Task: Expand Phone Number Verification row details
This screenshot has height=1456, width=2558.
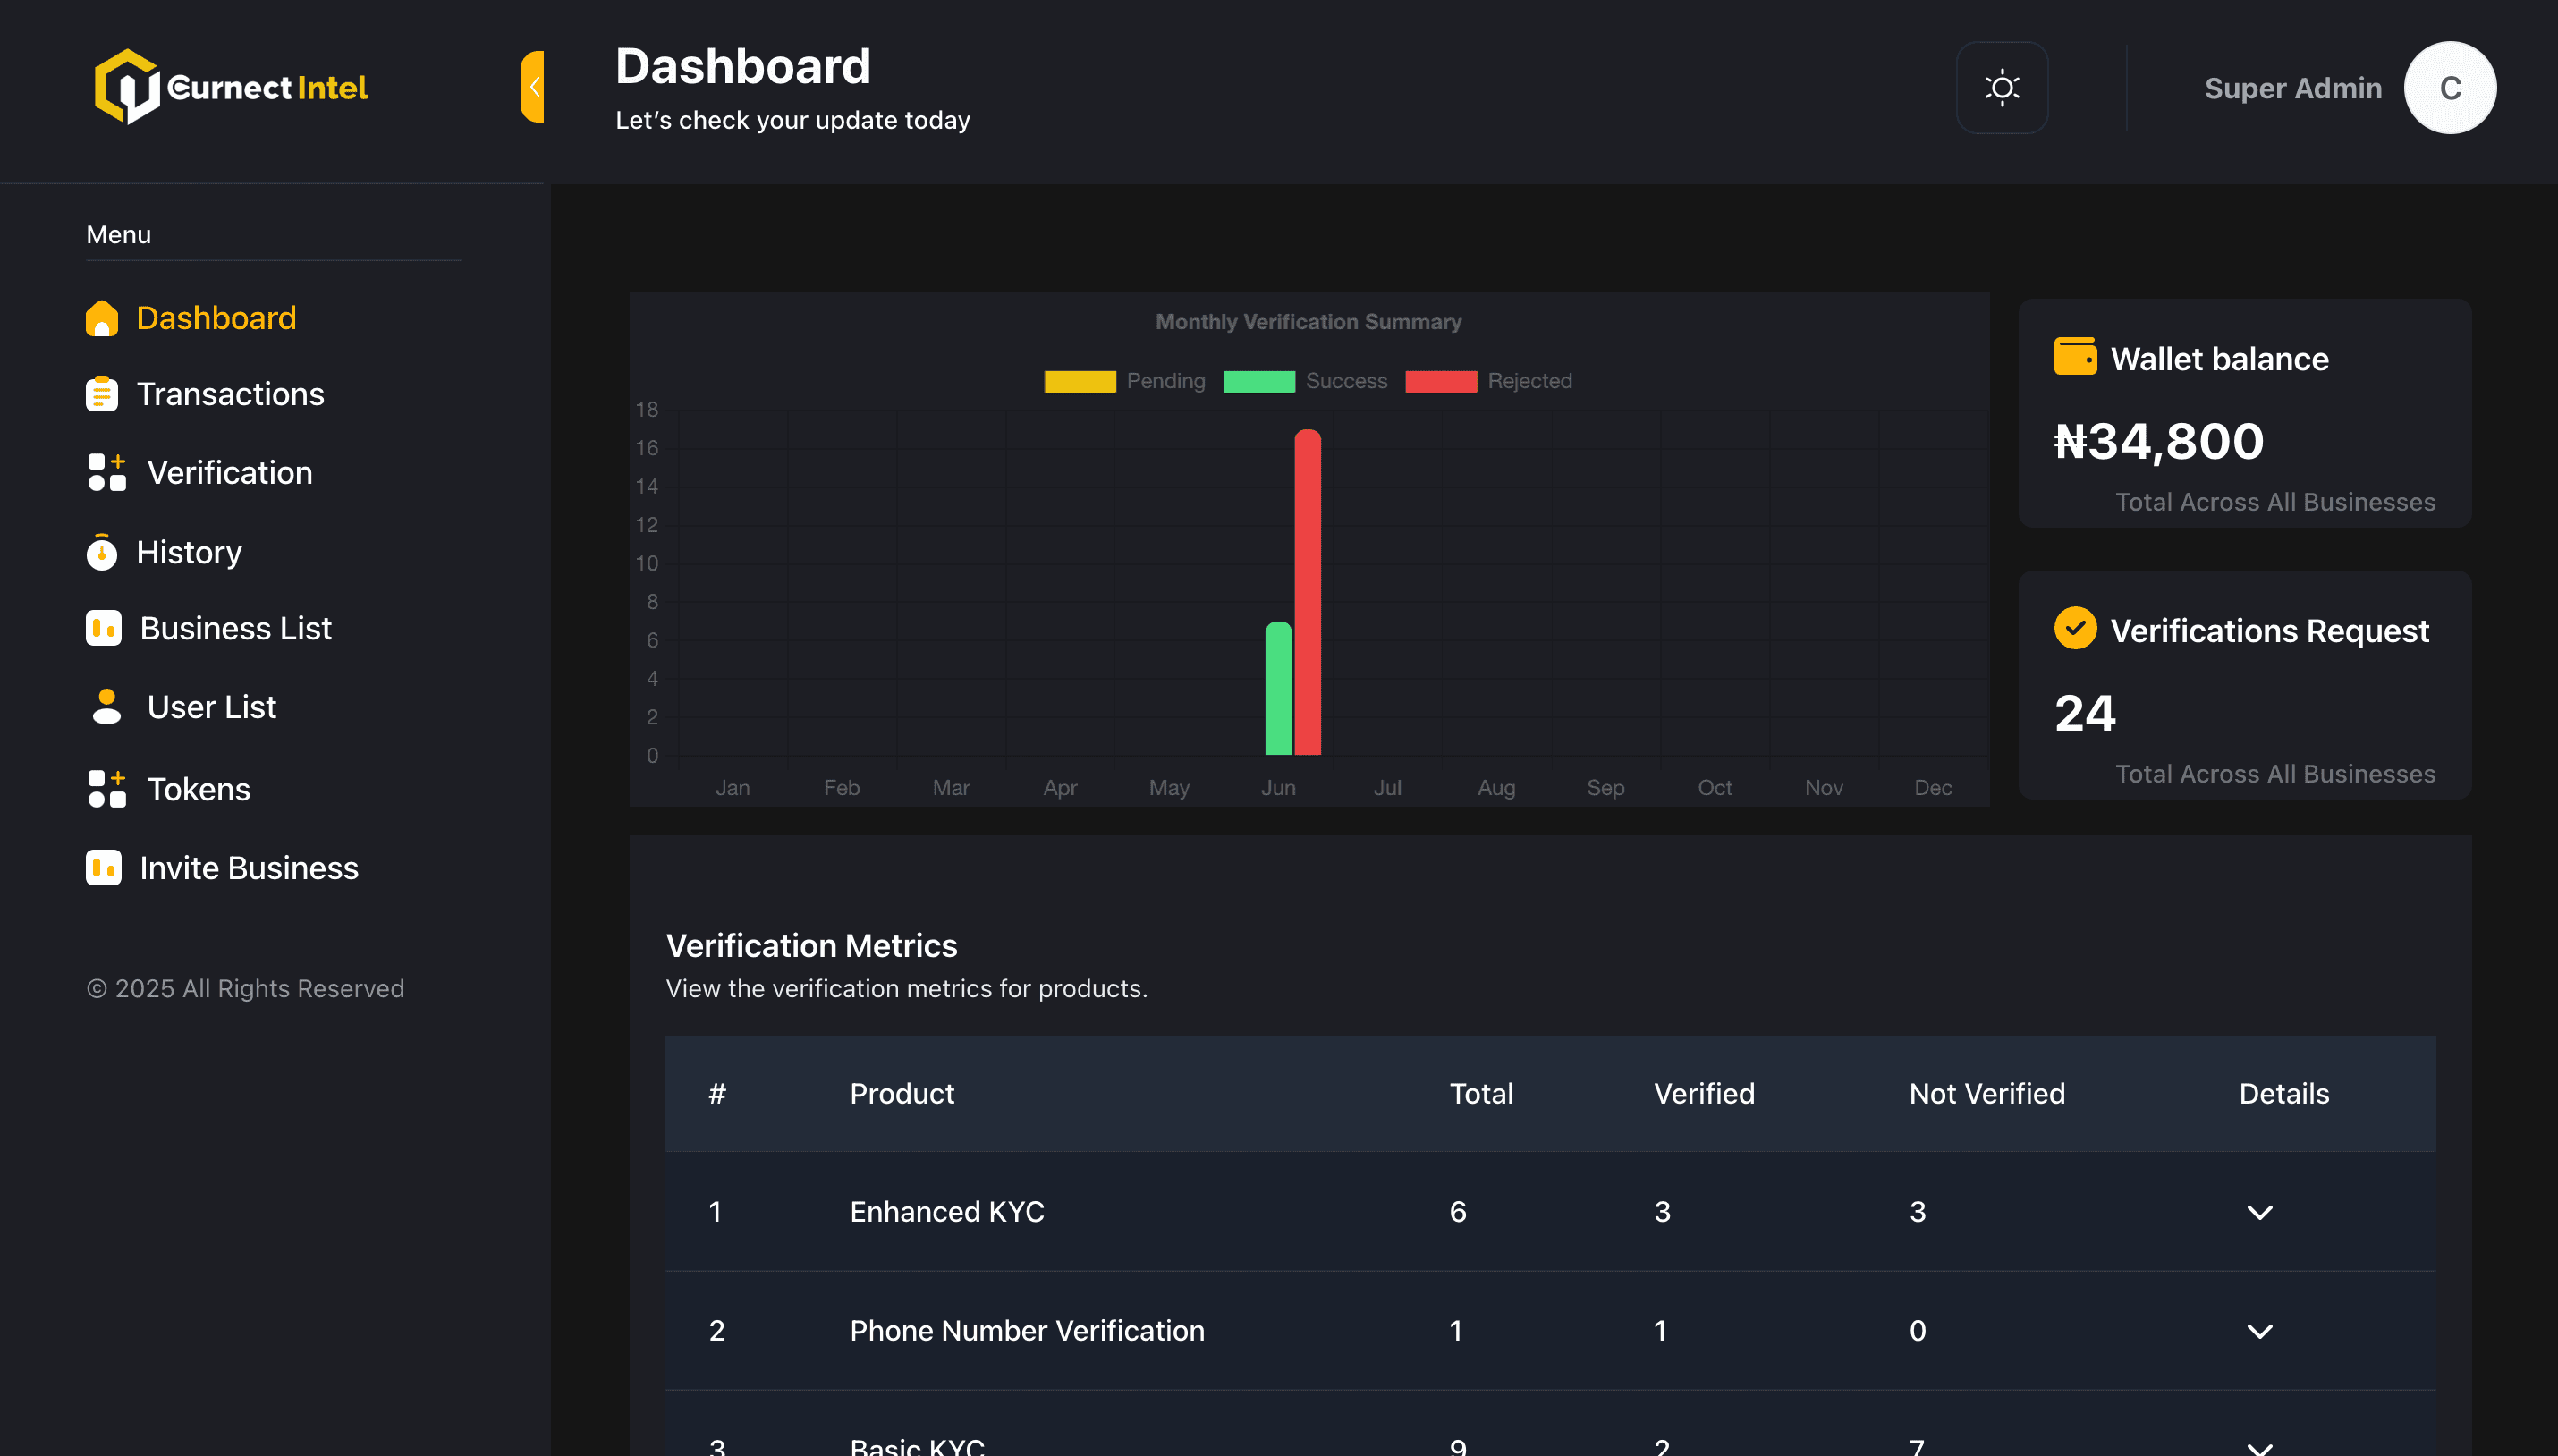Action: [2259, 1331]
